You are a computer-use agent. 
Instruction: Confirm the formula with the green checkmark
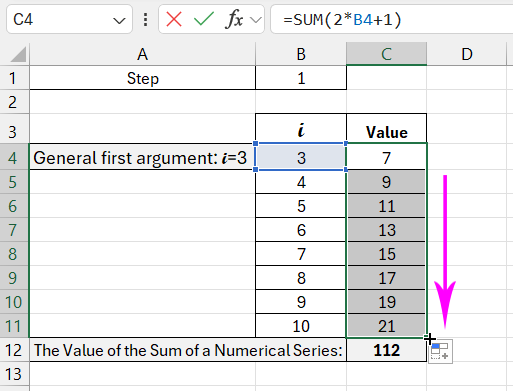click(203, 19)
